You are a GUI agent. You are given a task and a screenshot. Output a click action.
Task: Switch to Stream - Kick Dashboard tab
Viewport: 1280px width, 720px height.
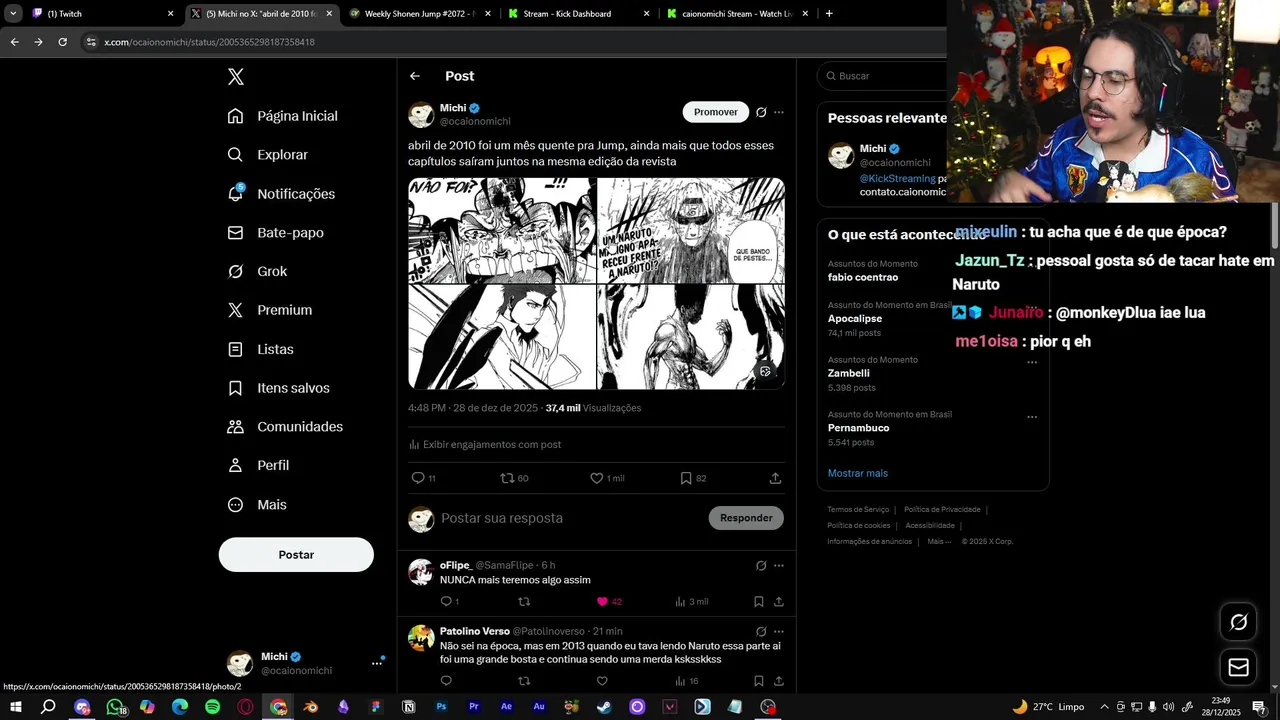[580, 14]
